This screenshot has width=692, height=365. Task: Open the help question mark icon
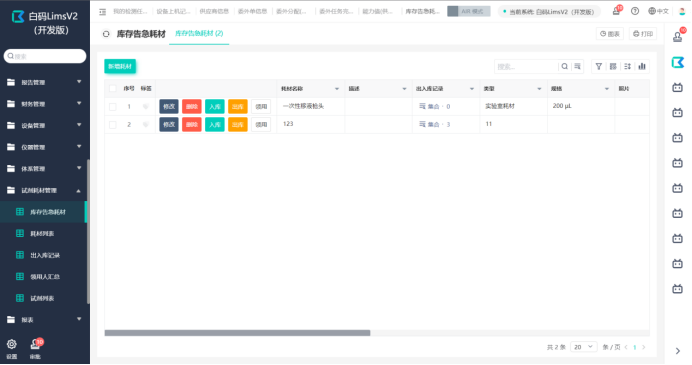[635, 11]
